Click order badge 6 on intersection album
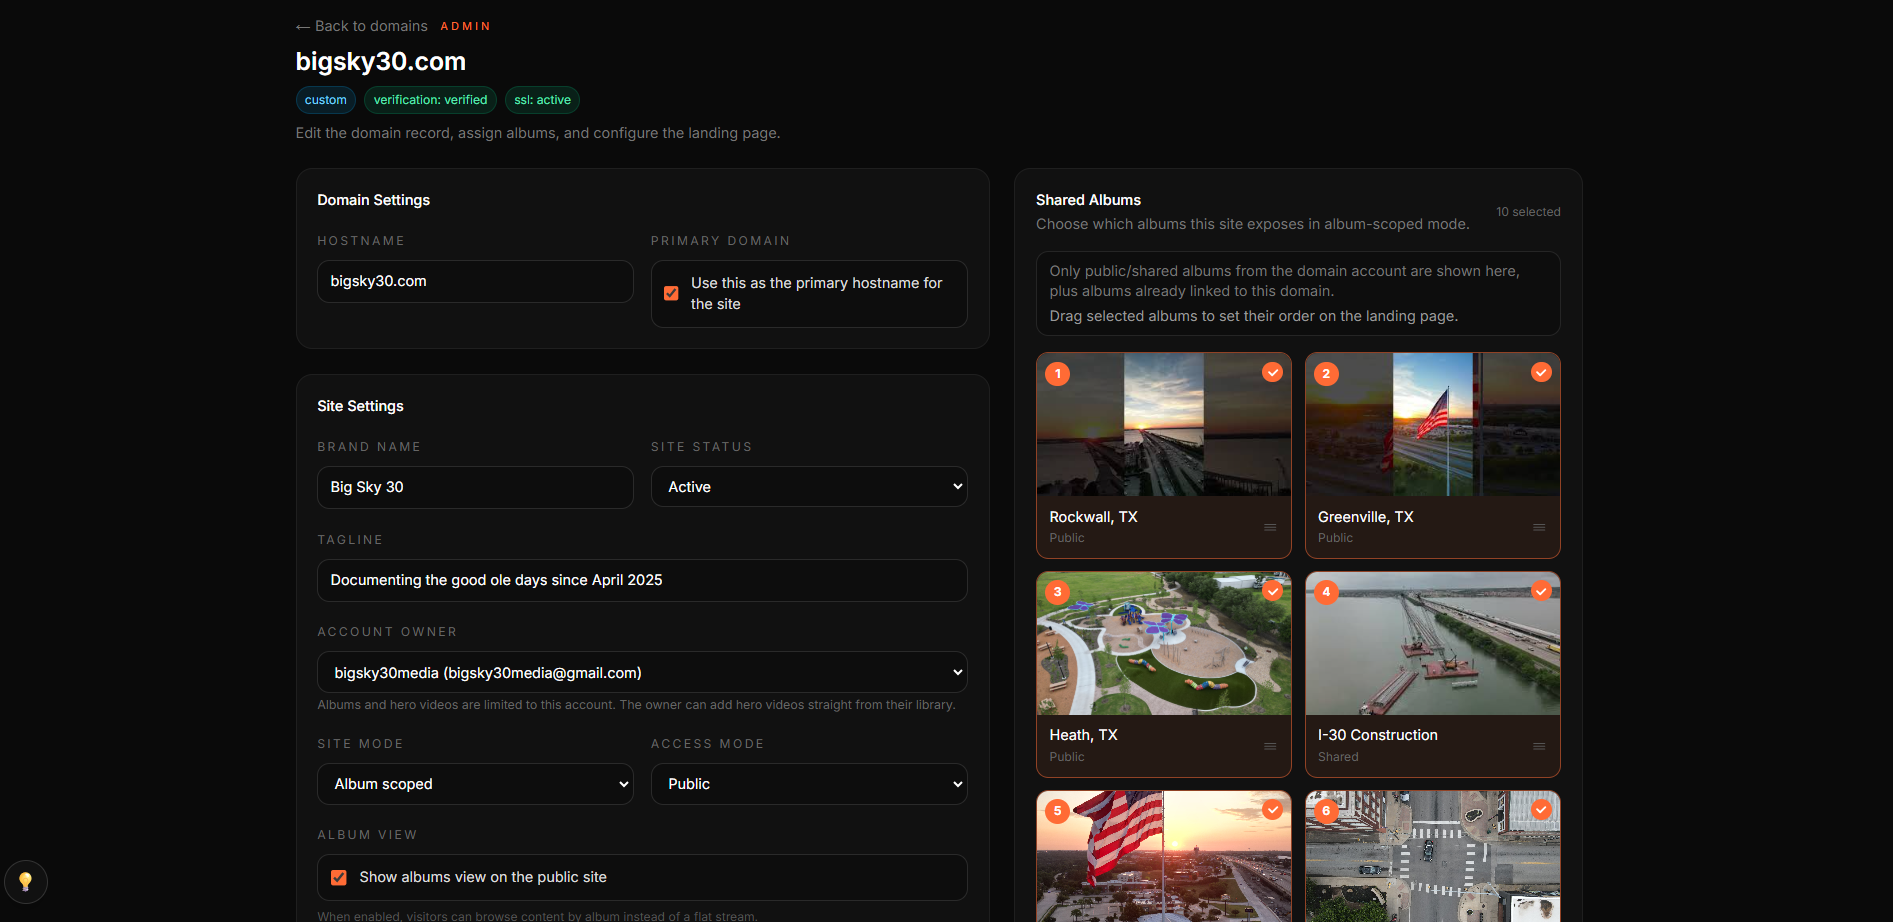This screenshot has width=1893, height=922. point(1326,811)
